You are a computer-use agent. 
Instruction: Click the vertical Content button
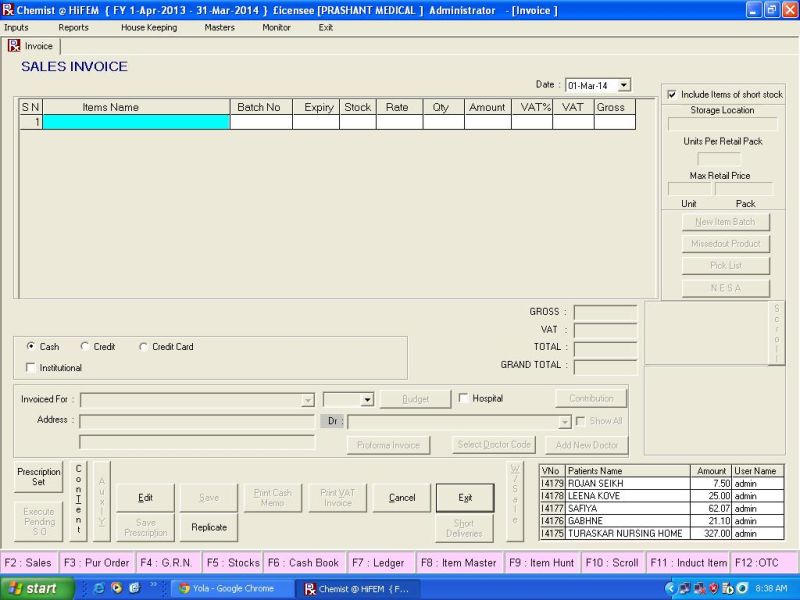click(79, 500)
